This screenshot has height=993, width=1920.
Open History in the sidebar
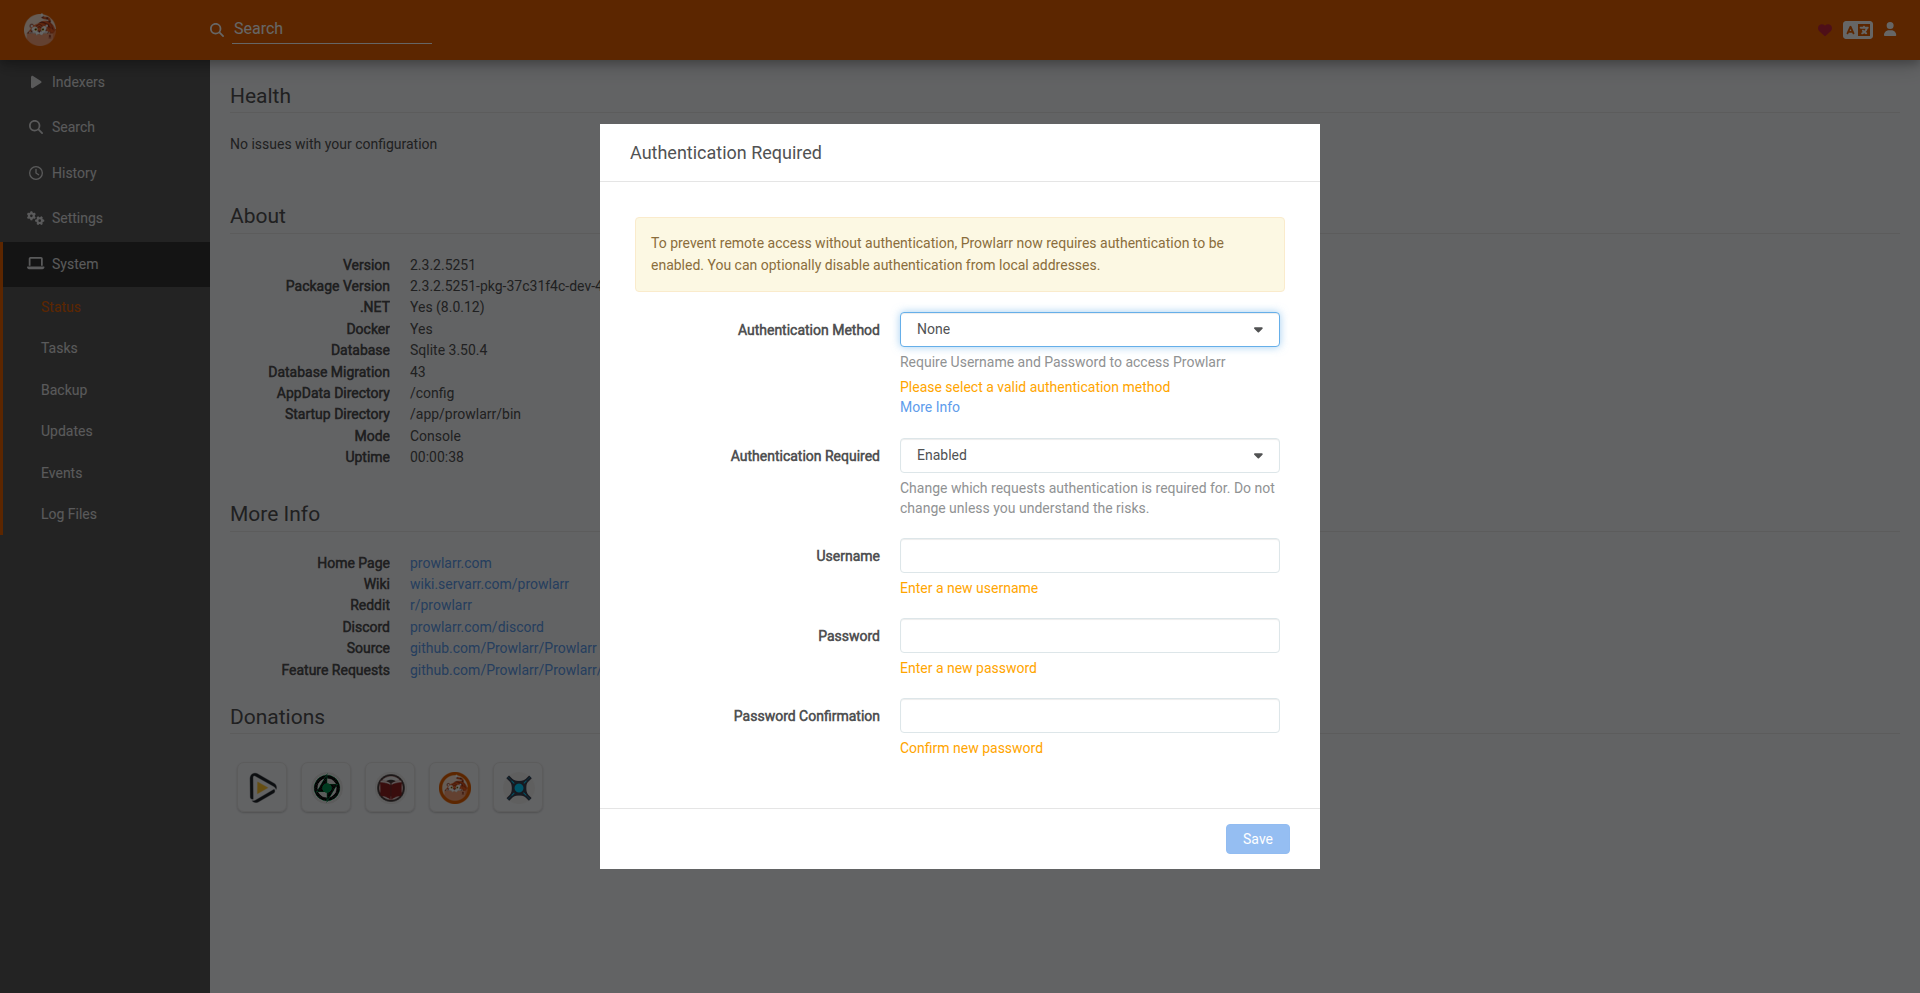coord(74,173)
